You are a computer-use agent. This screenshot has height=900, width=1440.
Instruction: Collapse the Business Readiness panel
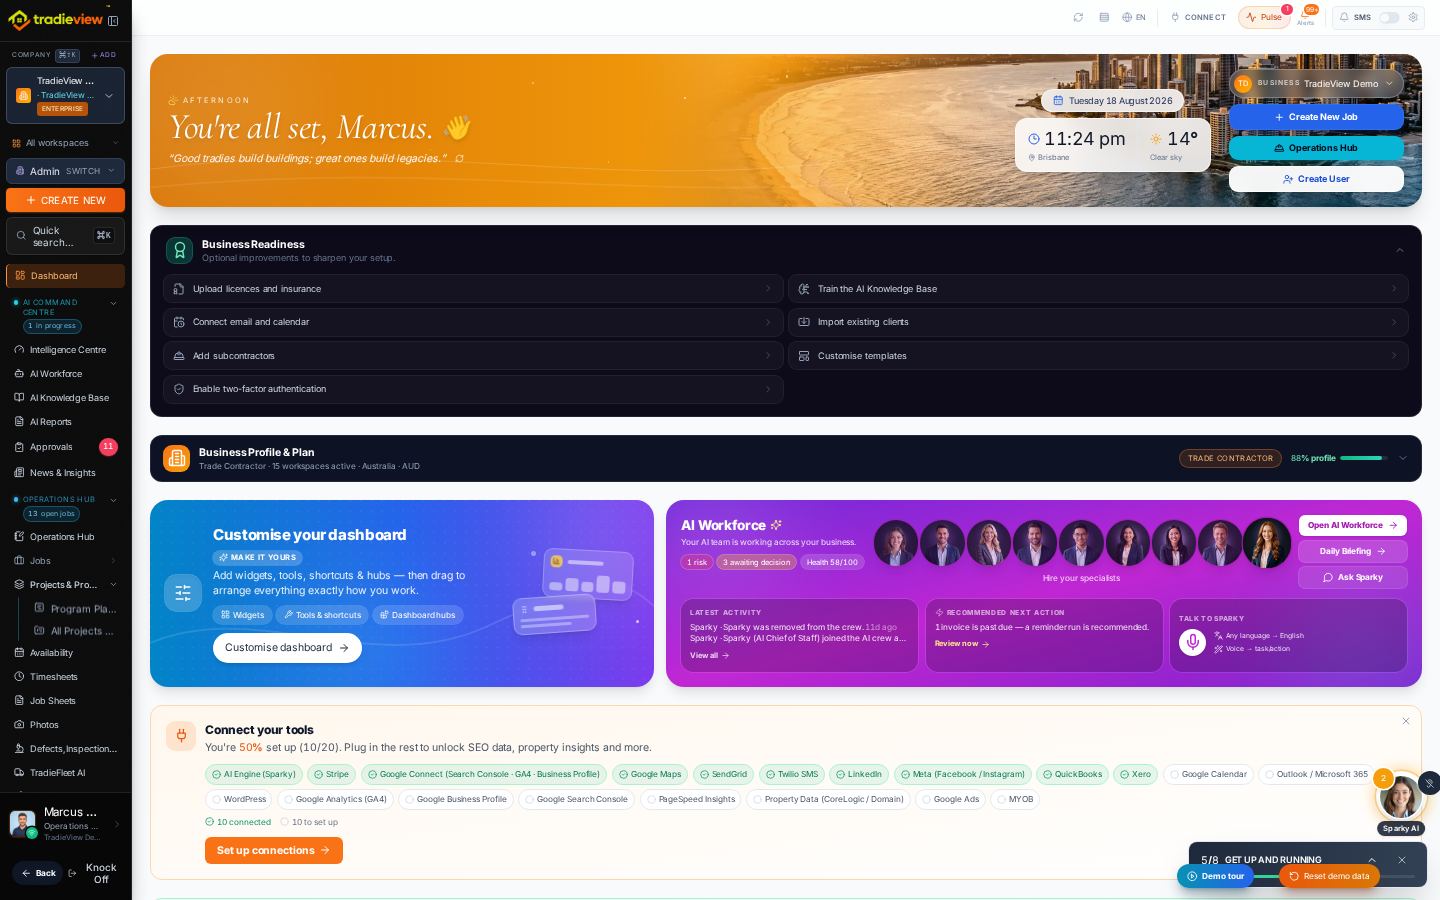coord(1400,250)
